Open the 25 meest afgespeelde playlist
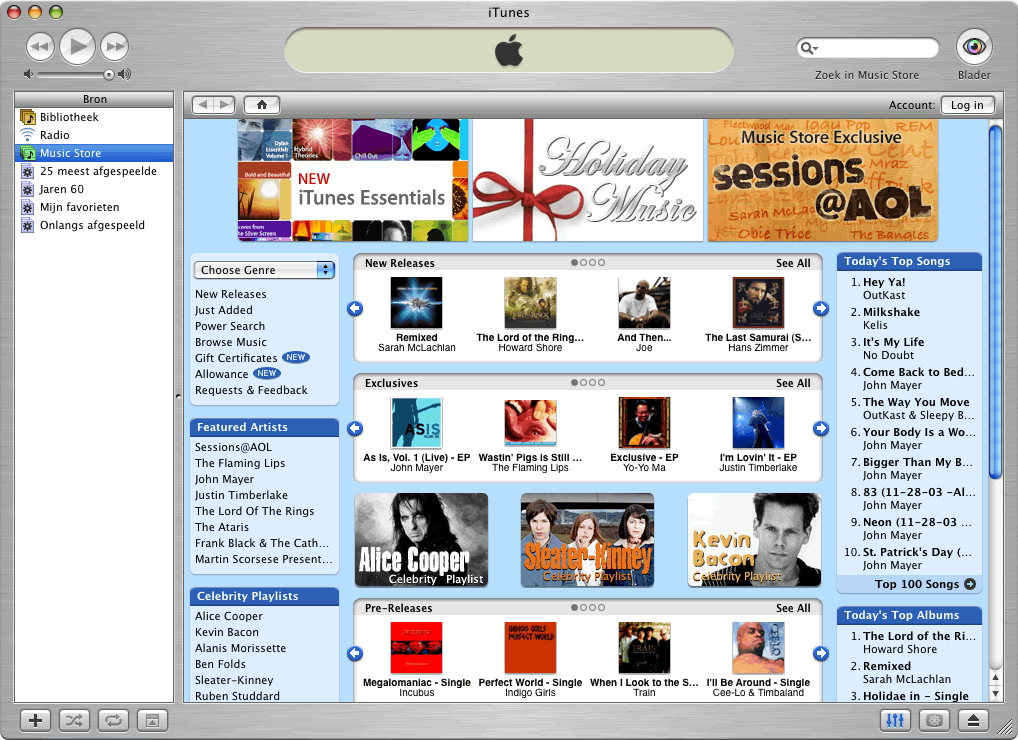 [x=94, y=171]
